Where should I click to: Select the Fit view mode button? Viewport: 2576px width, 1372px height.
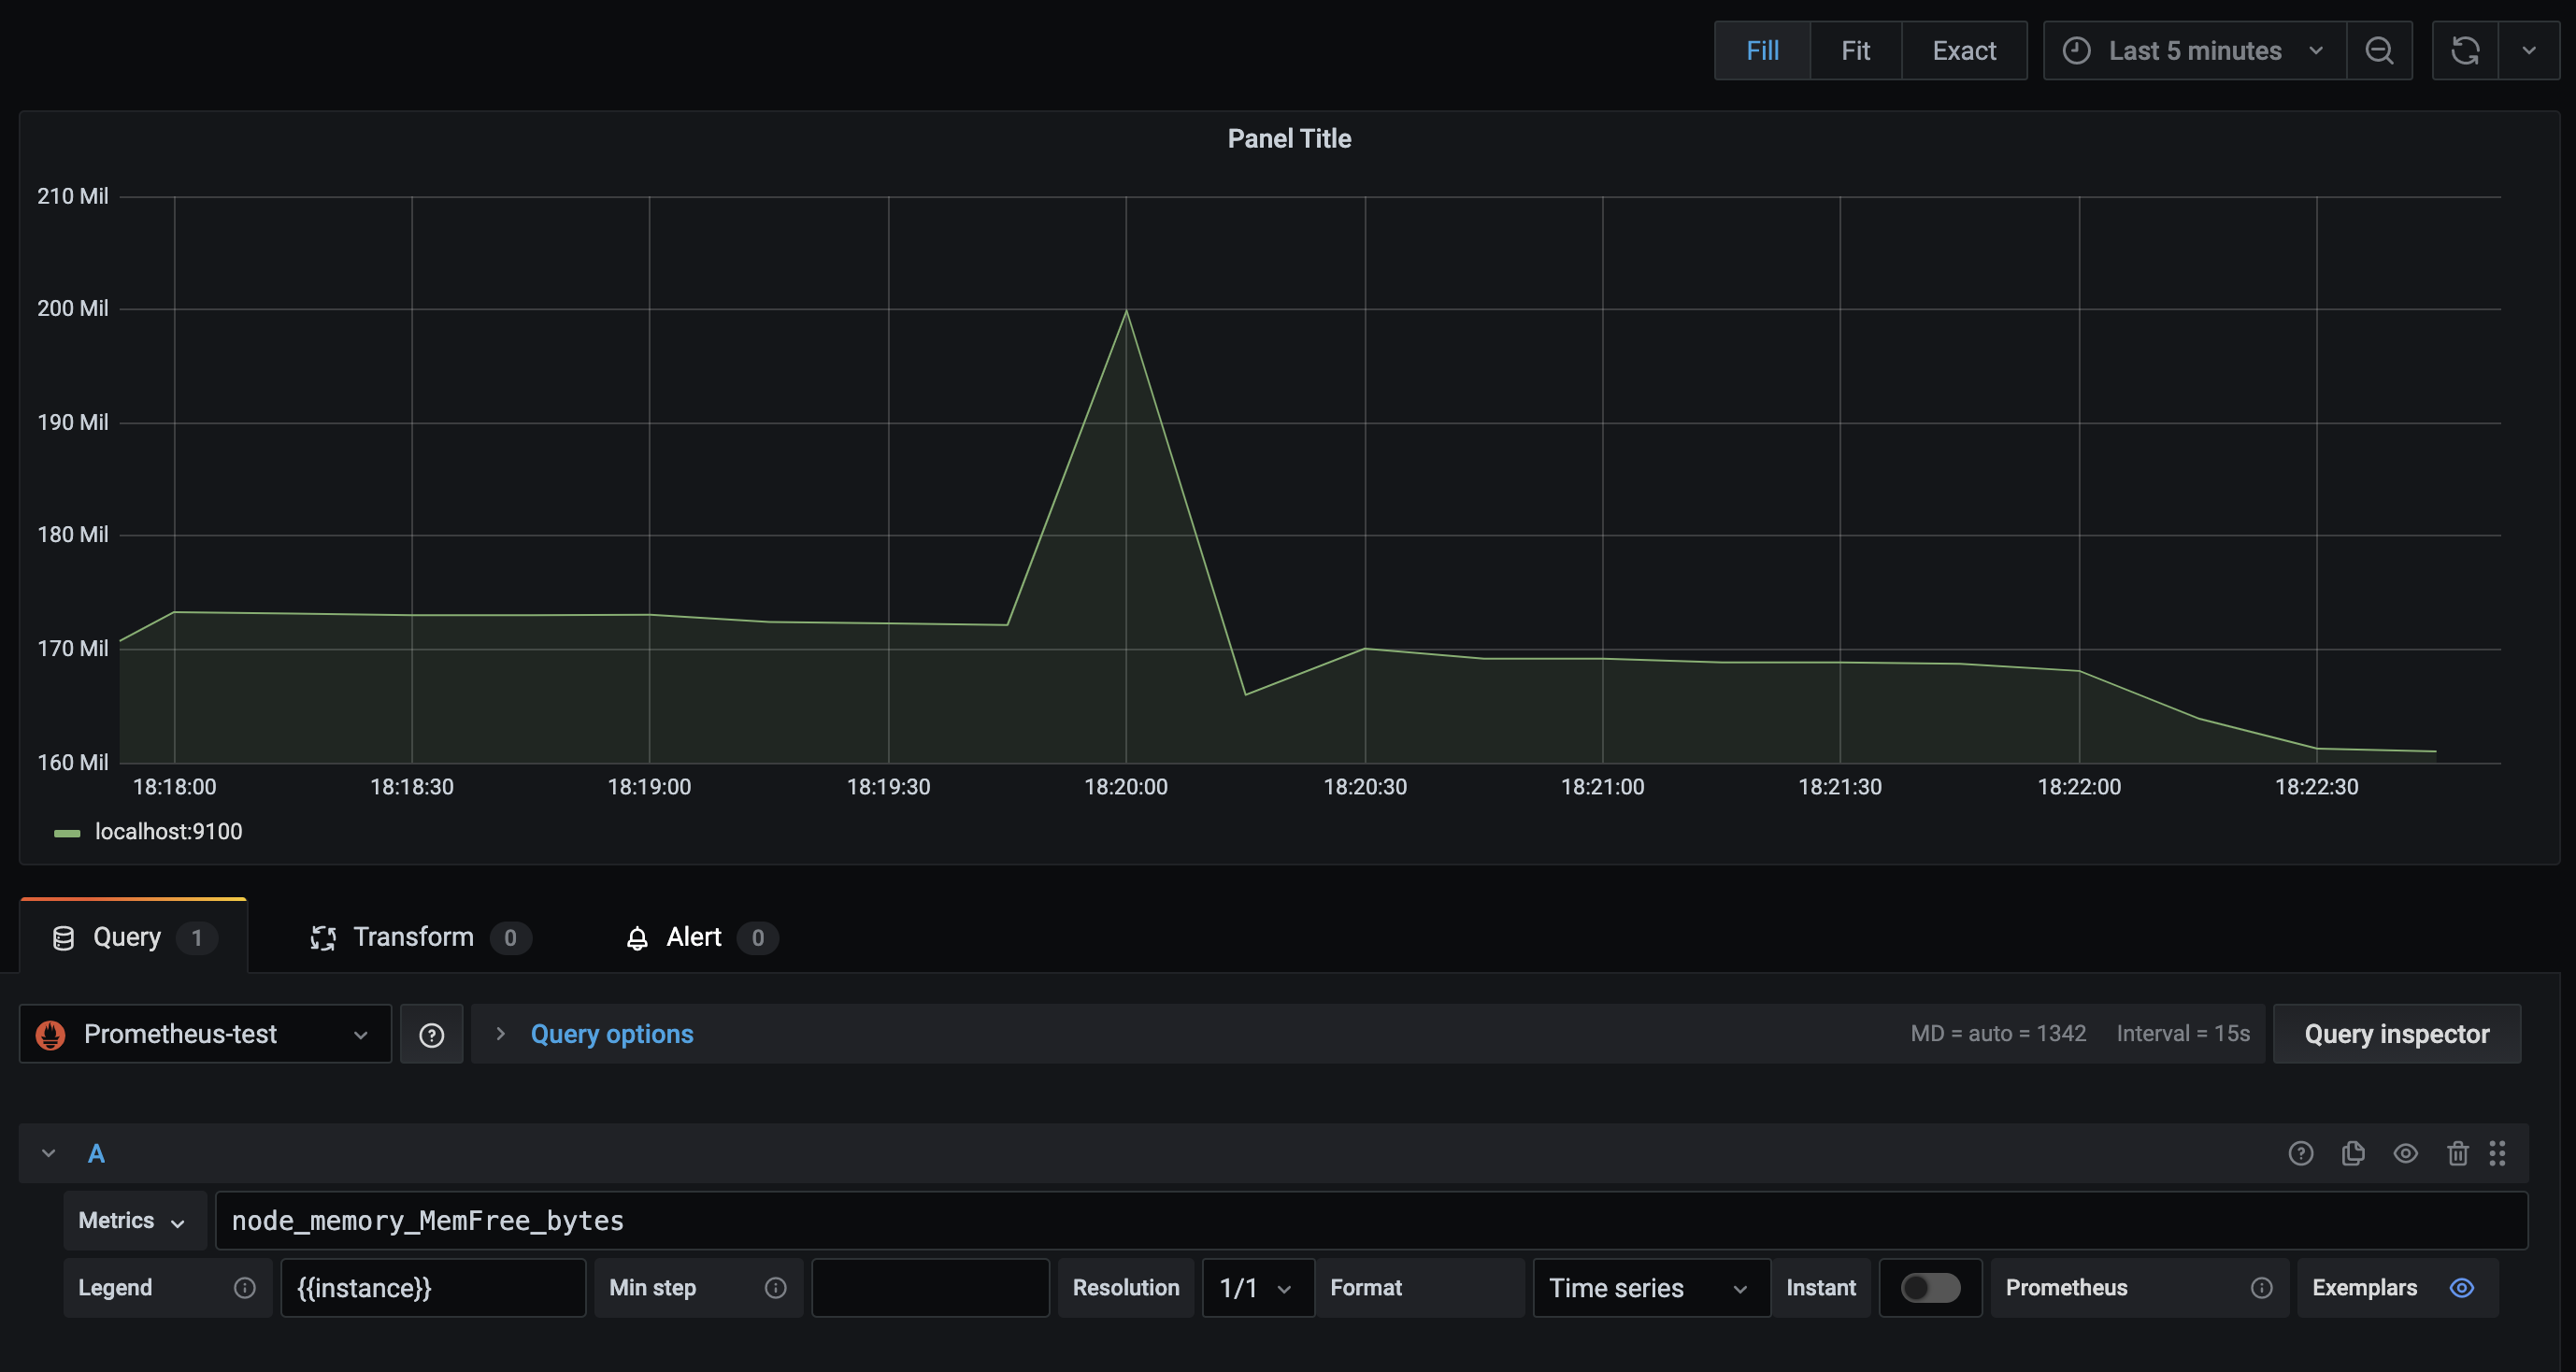point(1855,50)
